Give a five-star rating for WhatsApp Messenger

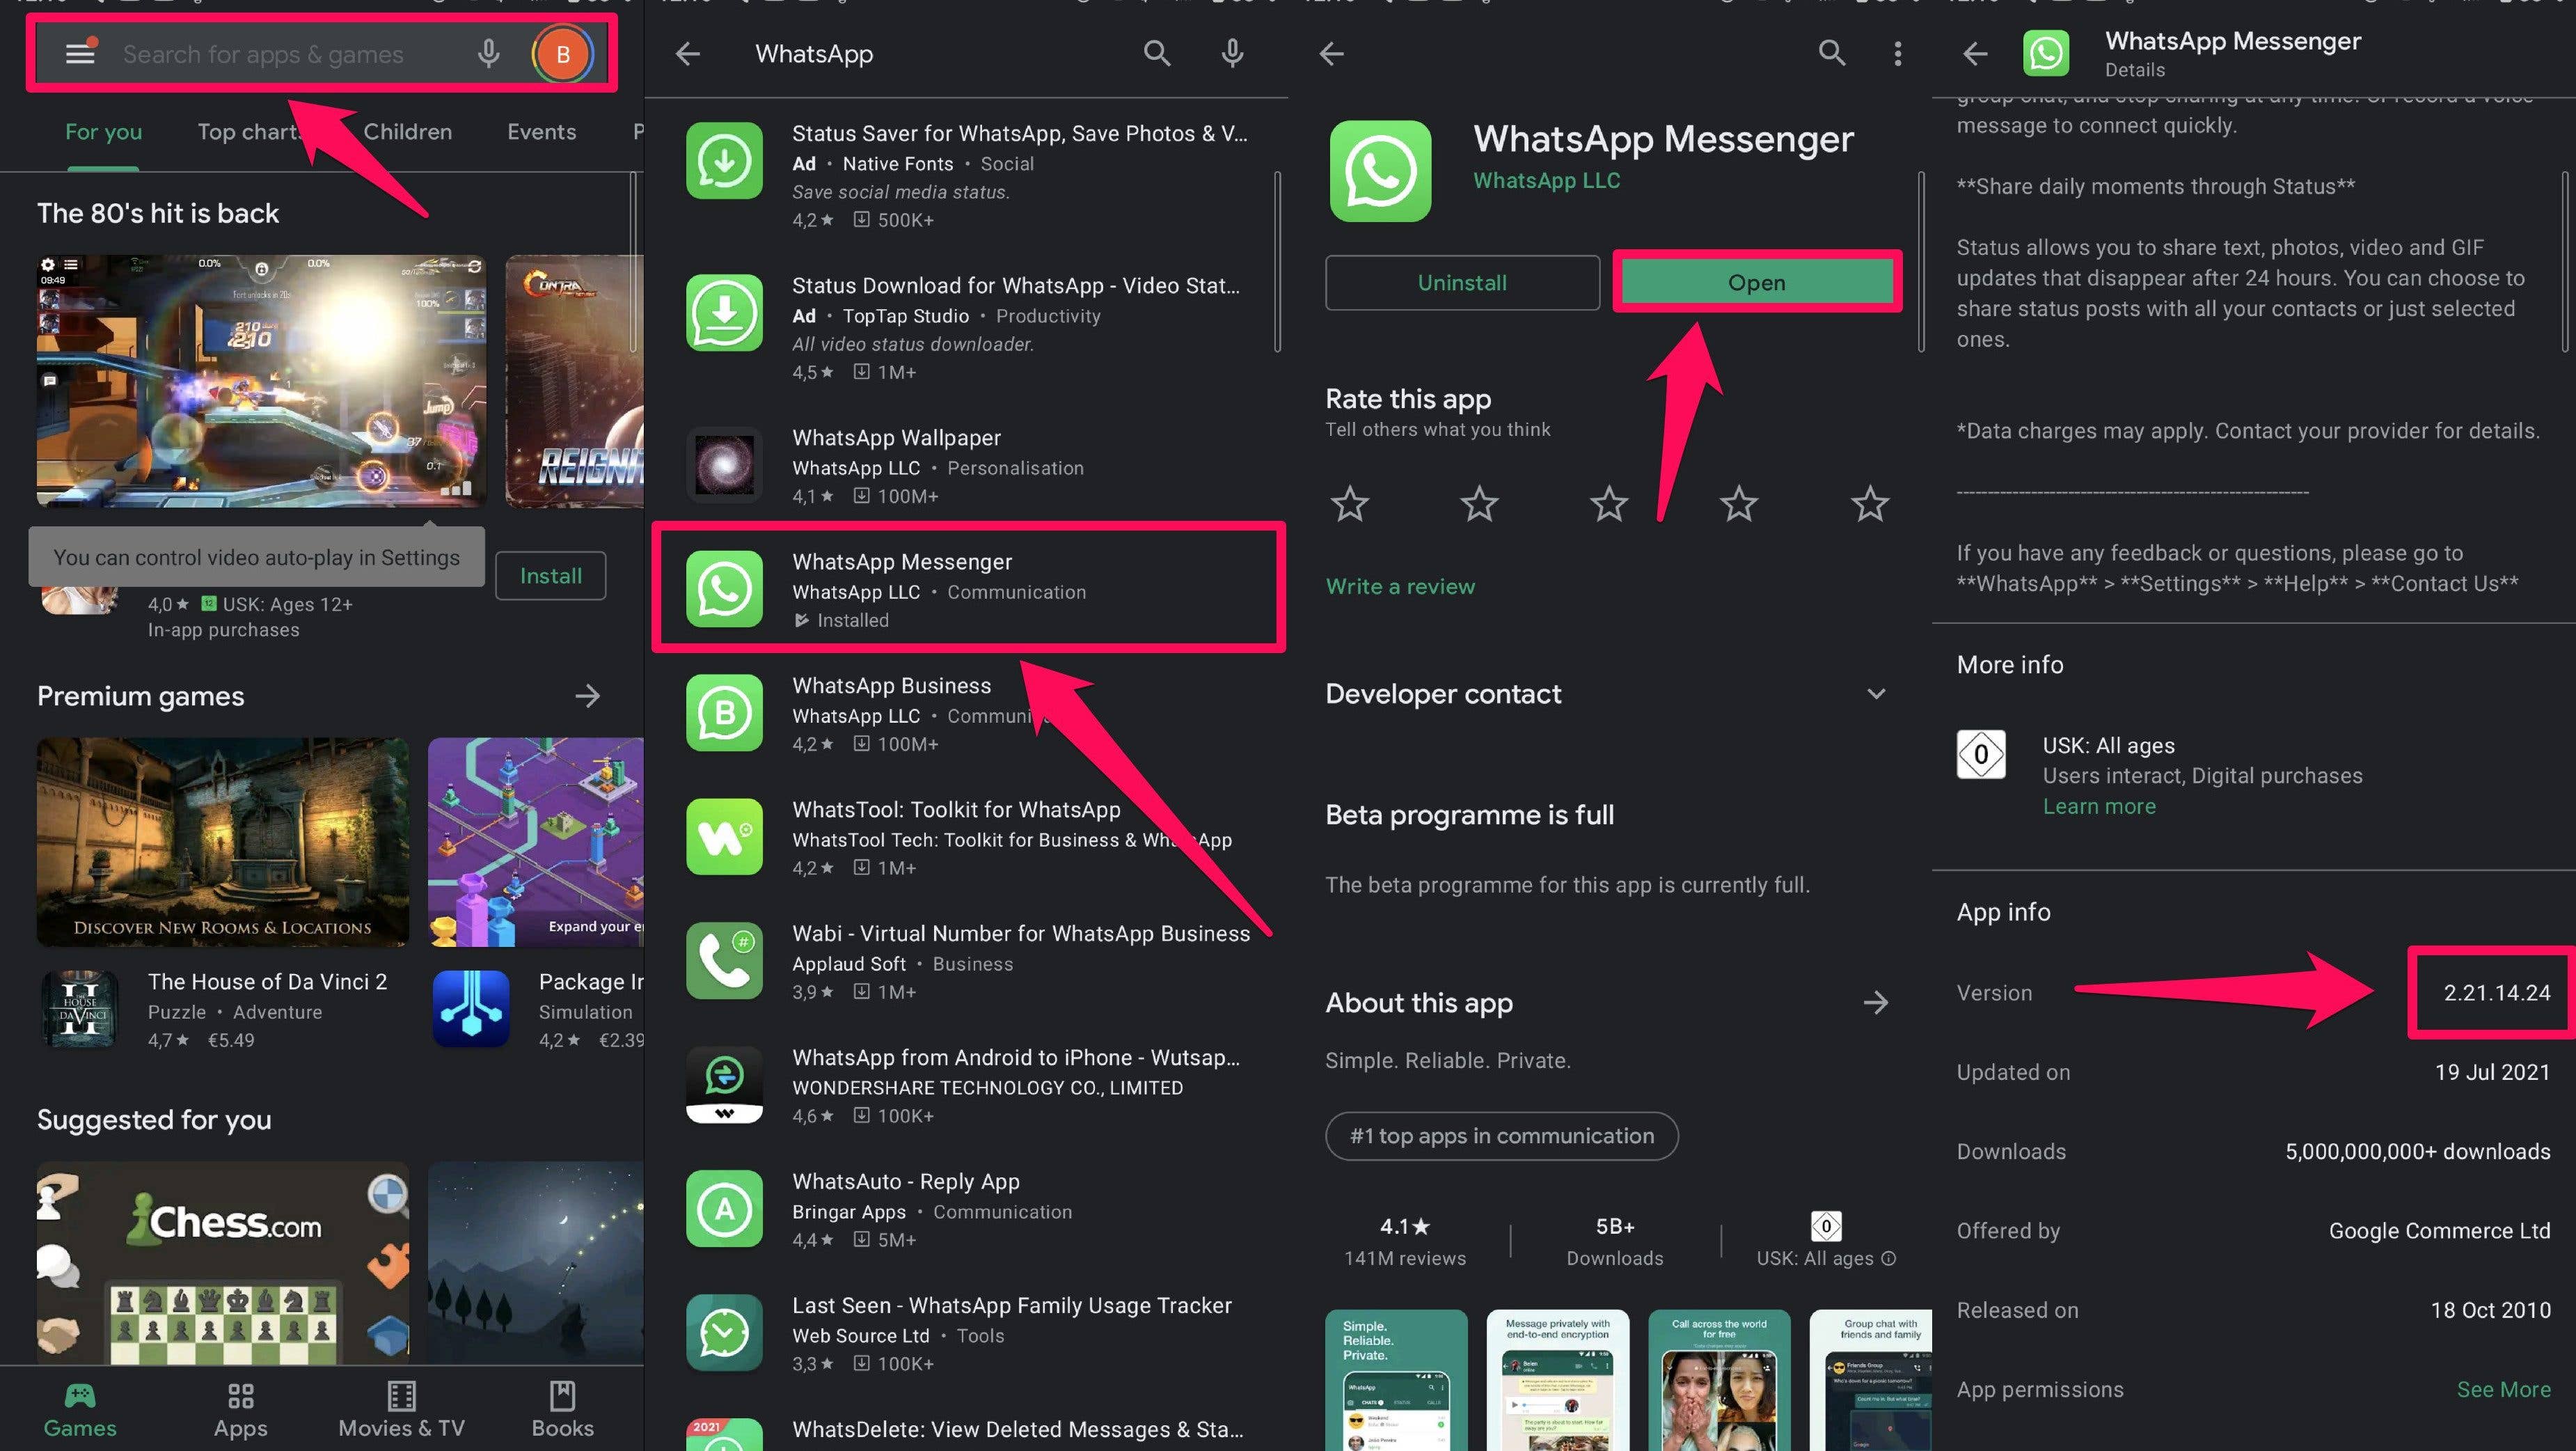click(1869, 504)
